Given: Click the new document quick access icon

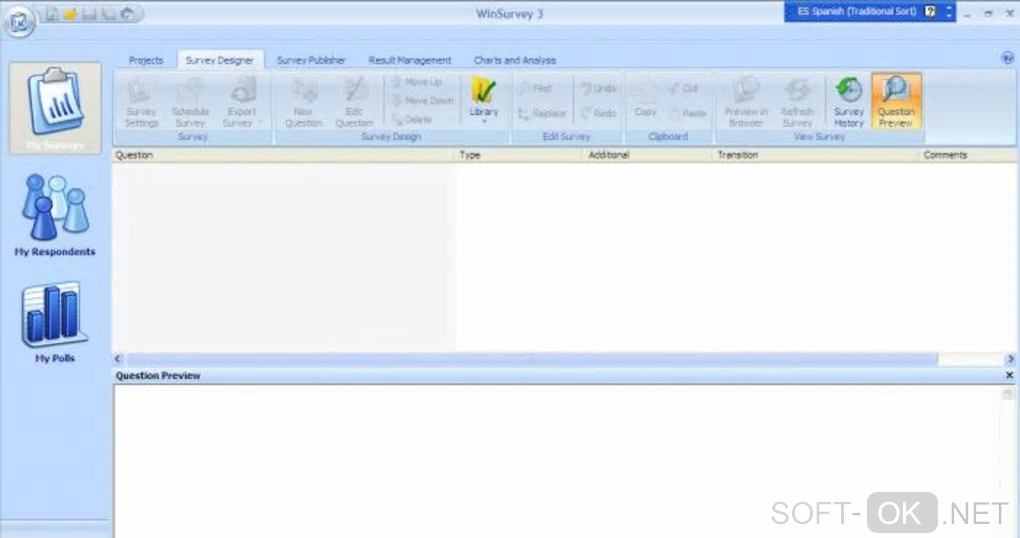Looking at the screenshot, I should pos(51,14).
